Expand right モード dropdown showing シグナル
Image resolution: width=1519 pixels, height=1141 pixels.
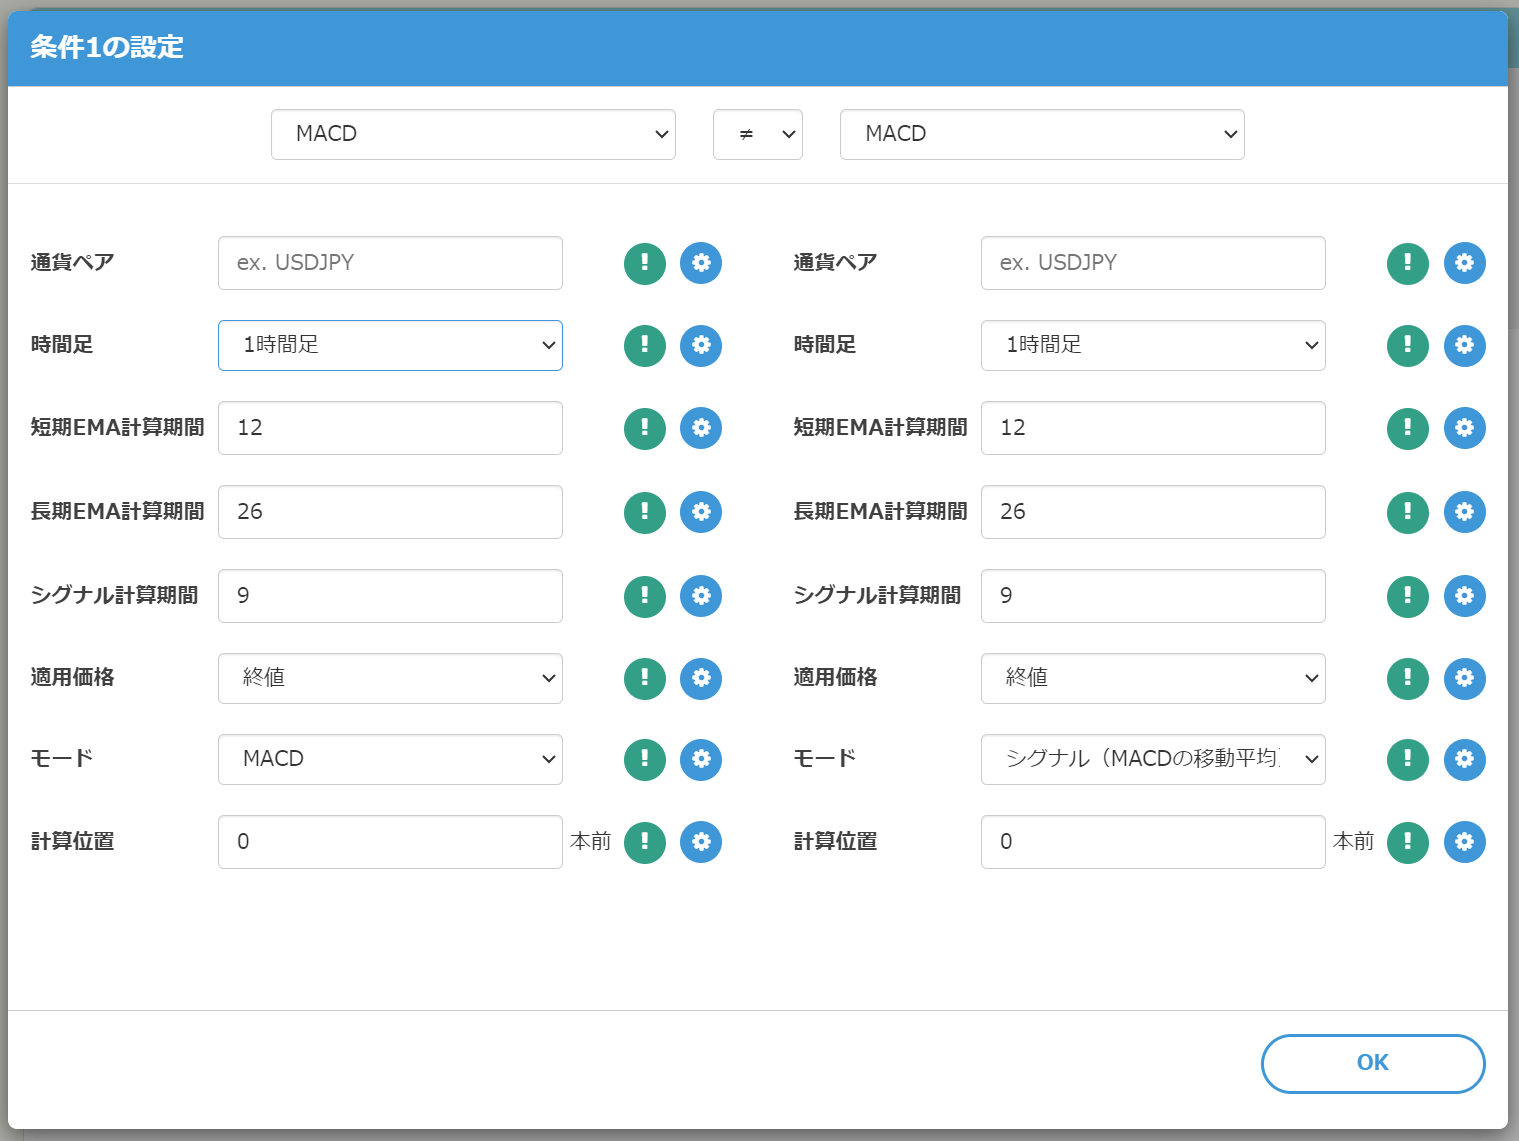(x=1153, y=759)
